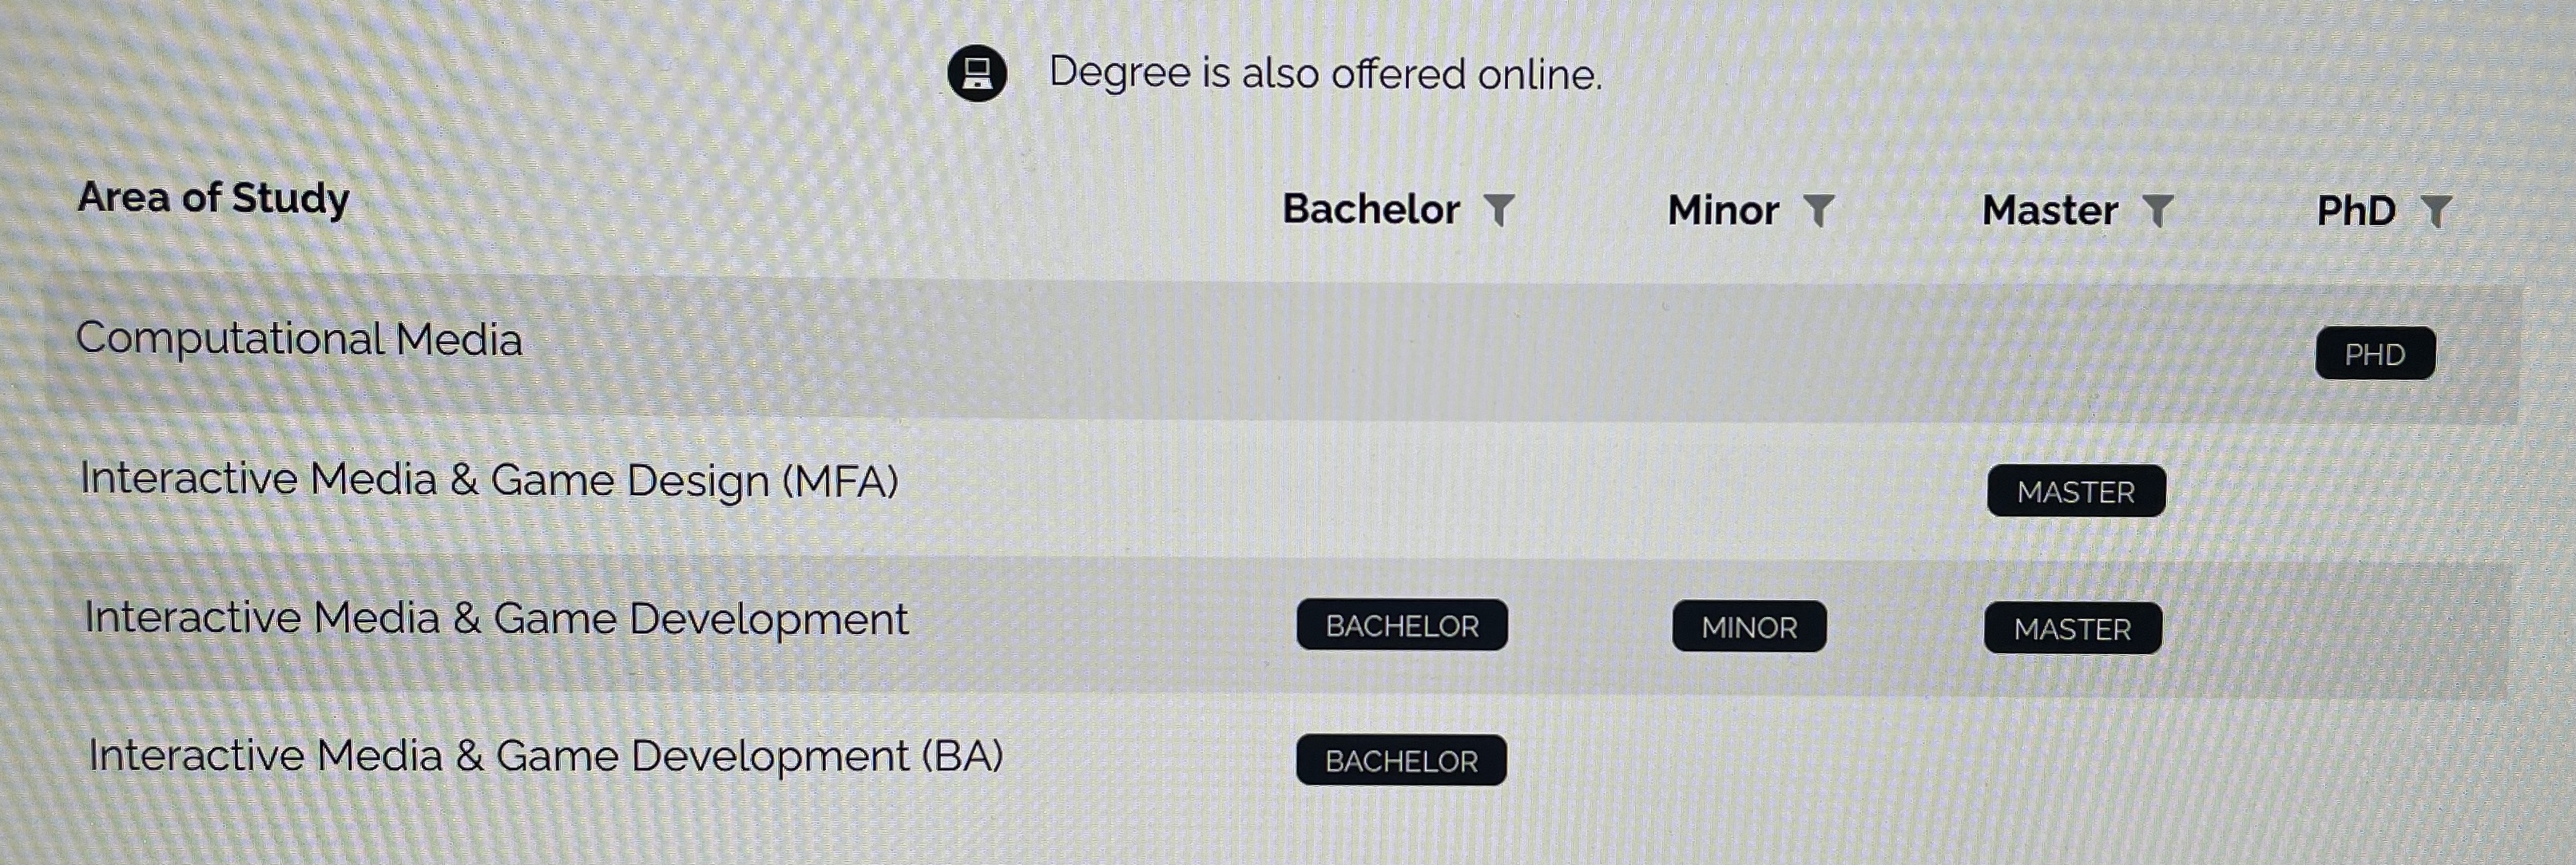
Task: Click the BACHELOR badge for Game Development (BA)
Action: (1401, 761)
